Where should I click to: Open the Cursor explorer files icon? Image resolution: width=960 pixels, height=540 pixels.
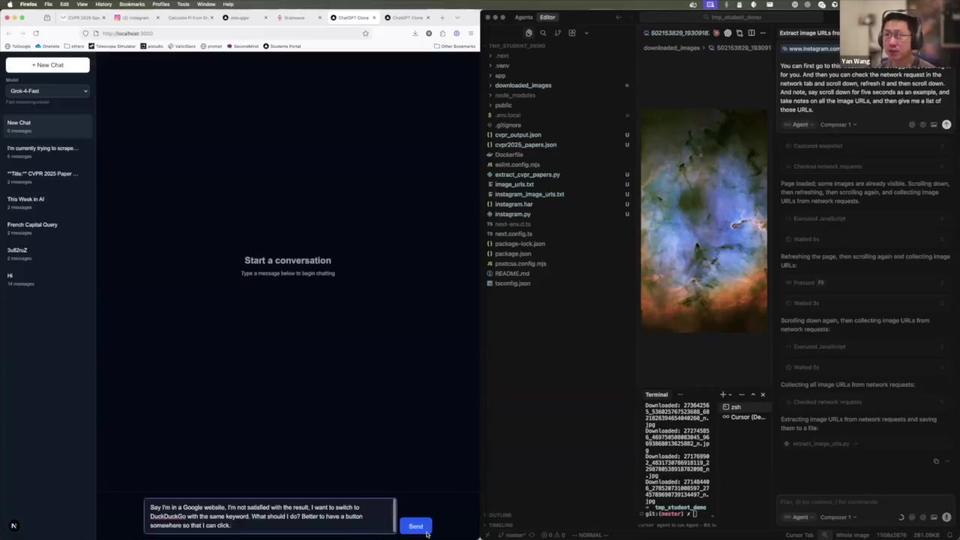[528, 33]
